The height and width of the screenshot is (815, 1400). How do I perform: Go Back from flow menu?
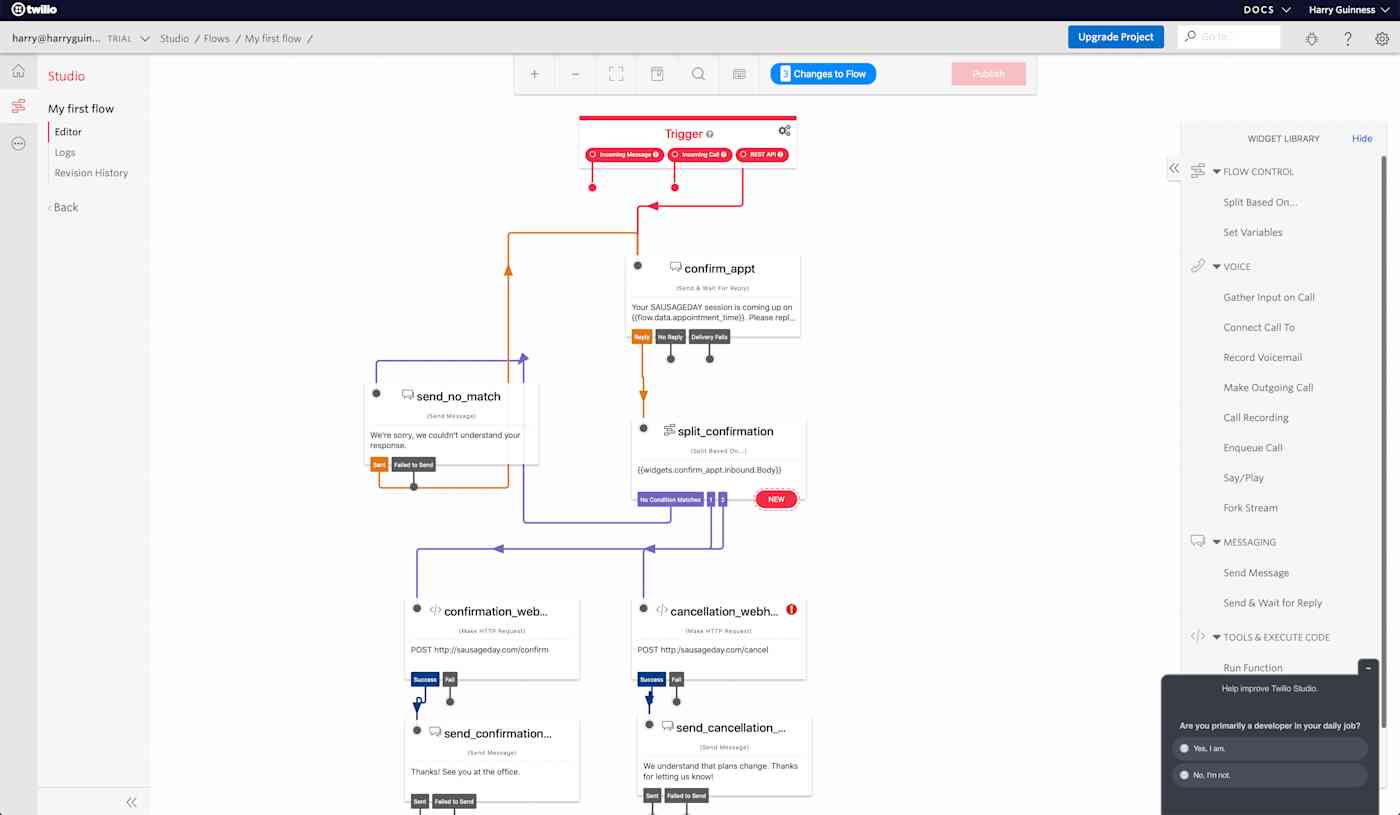pyautogui.click(x=63, y=208)
